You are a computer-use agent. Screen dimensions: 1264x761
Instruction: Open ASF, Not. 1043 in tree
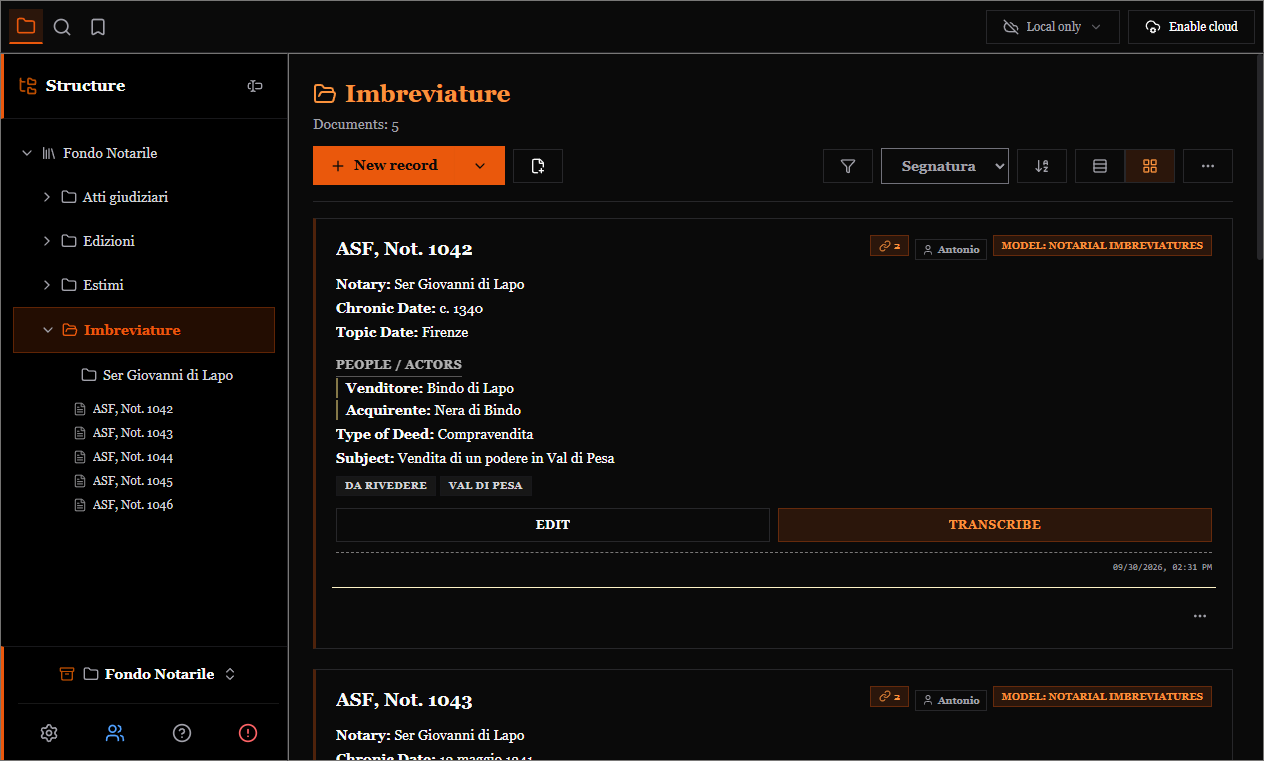[x=133, y=433]
